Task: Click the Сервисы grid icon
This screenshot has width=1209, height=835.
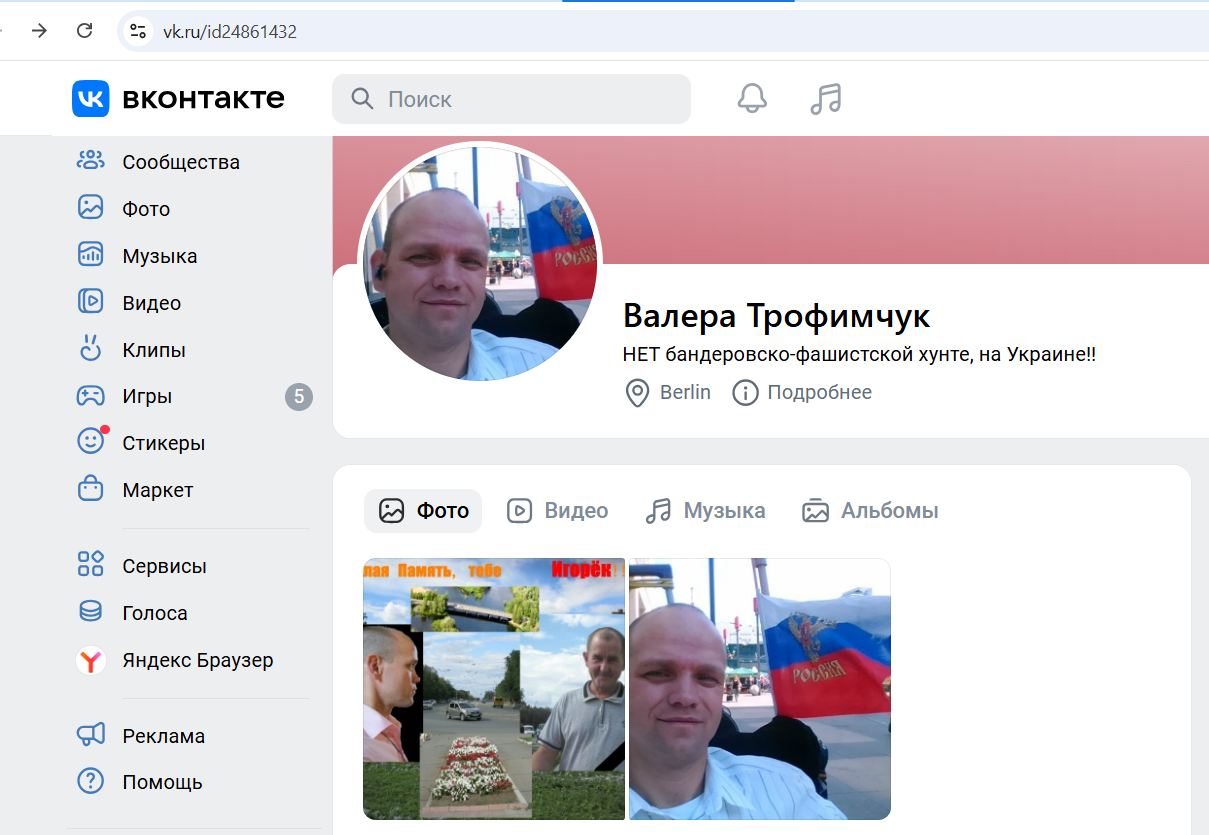Action: click(x=91, y=564)
